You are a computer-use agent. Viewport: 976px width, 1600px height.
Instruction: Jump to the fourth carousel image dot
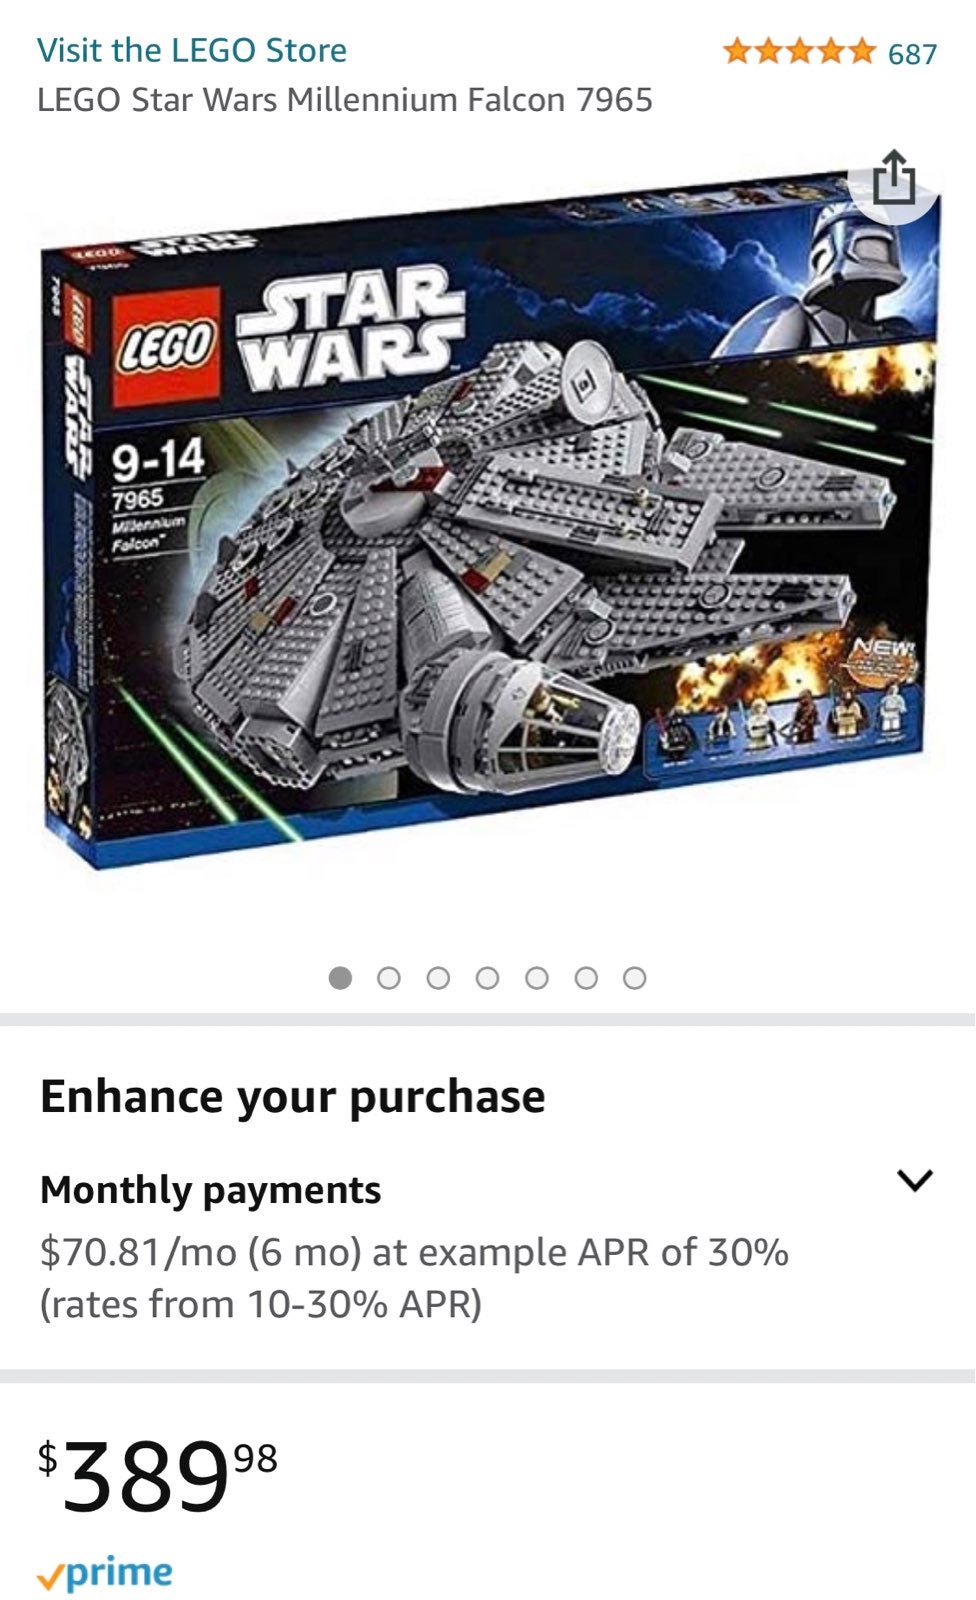[x=487, y=977]
